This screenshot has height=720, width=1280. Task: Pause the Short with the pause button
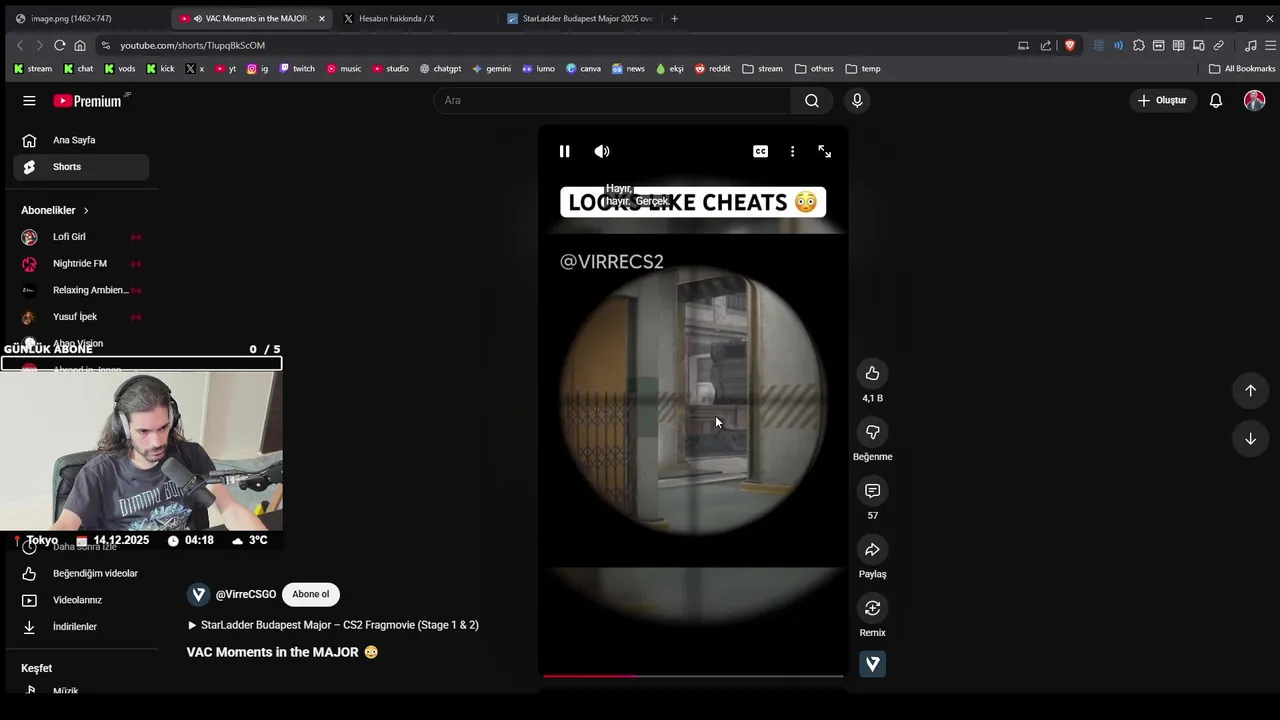click(564, 151)
